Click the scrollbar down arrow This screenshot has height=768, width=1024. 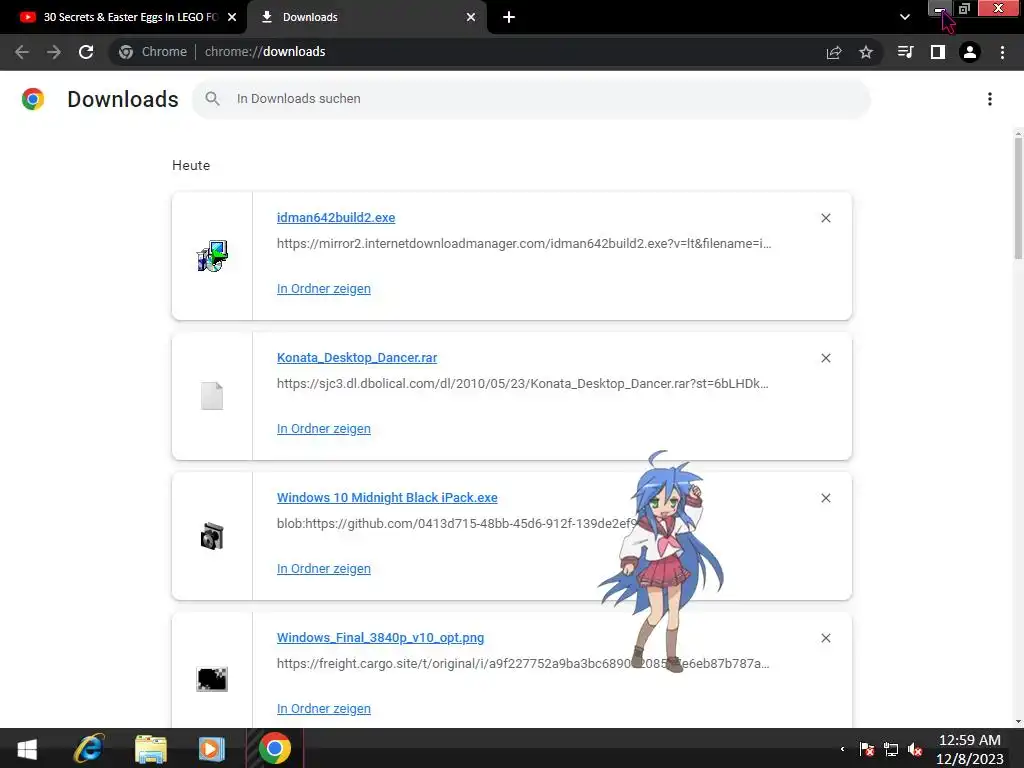(x=1018, y=722)
